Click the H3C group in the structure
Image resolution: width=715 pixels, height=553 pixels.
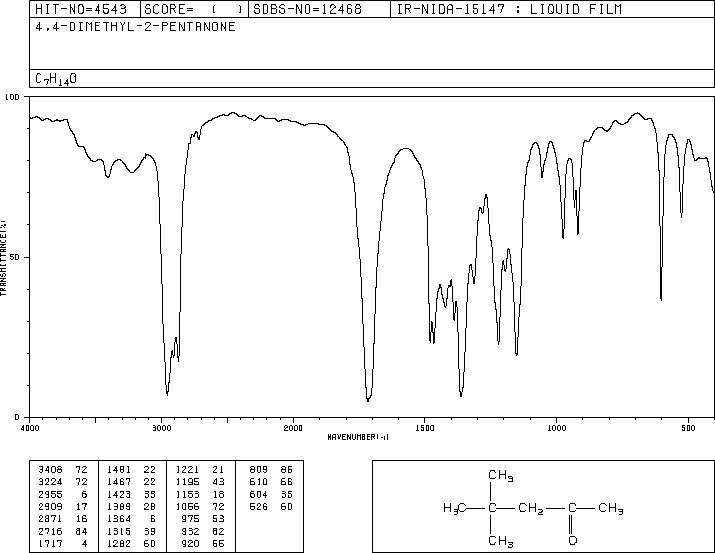pos(455,508)
